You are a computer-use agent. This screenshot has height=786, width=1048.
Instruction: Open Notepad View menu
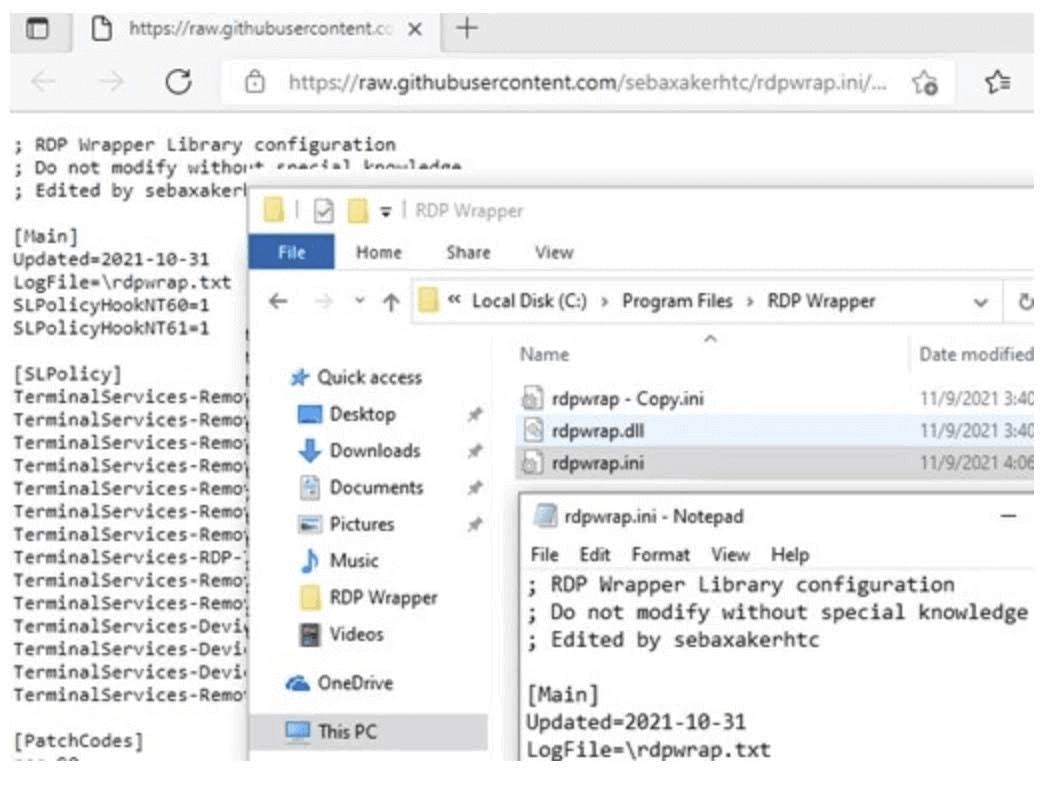click(x=730, y=555)
